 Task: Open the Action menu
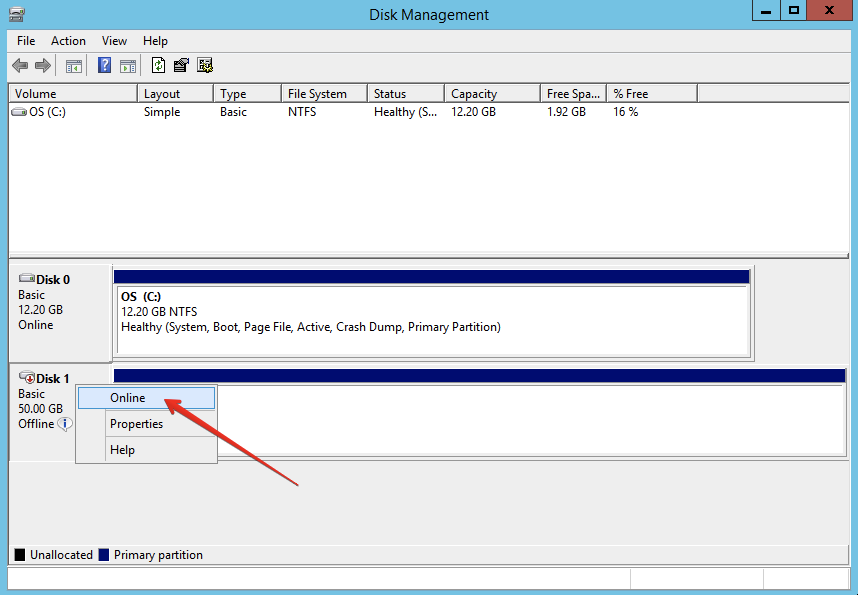coord(68,41)
